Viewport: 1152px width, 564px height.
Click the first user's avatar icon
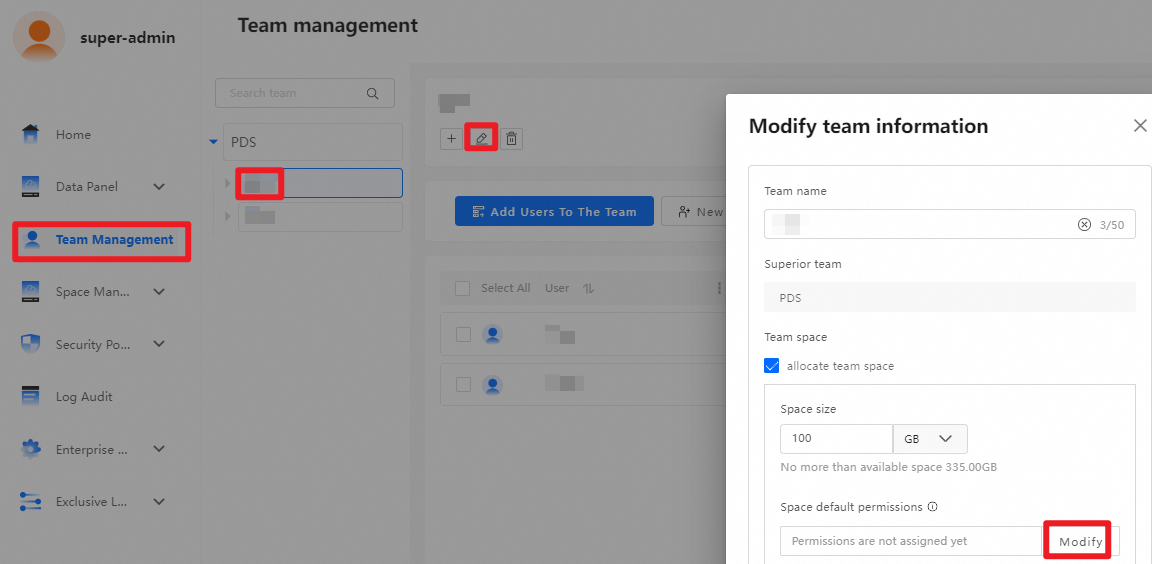click(493, 335)
